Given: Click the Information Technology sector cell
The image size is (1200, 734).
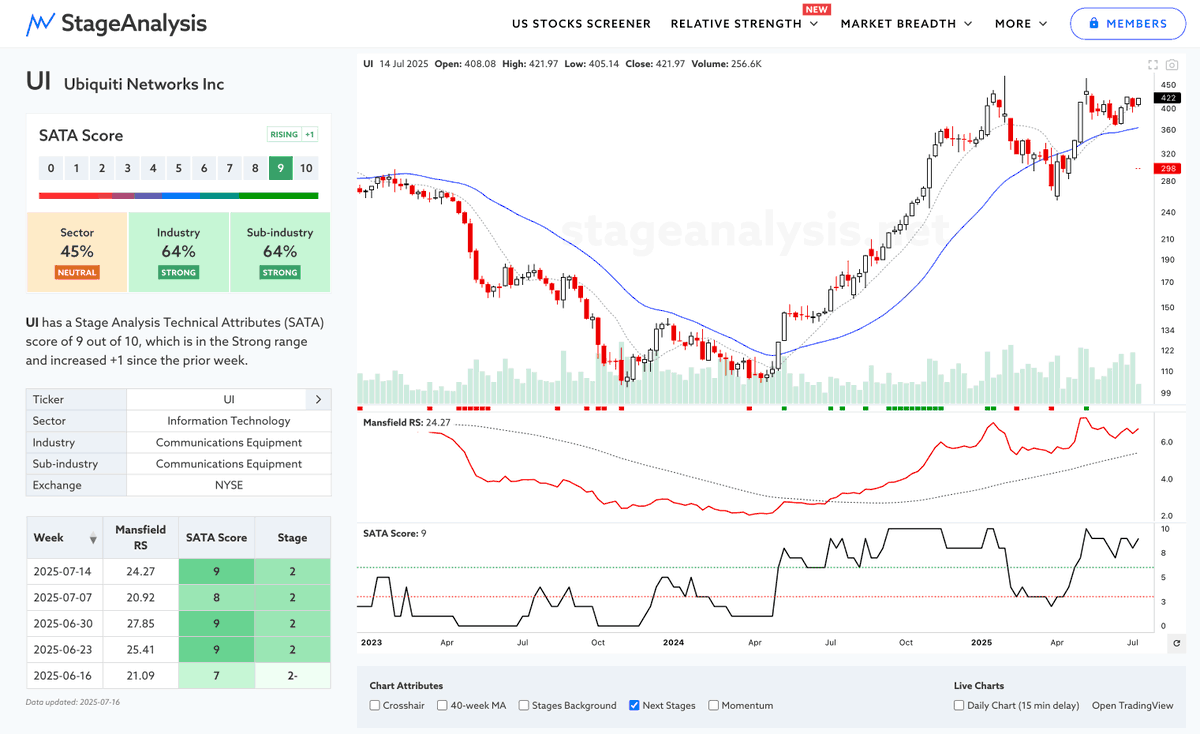Looking at the screenshot, I should pos(229,421).
